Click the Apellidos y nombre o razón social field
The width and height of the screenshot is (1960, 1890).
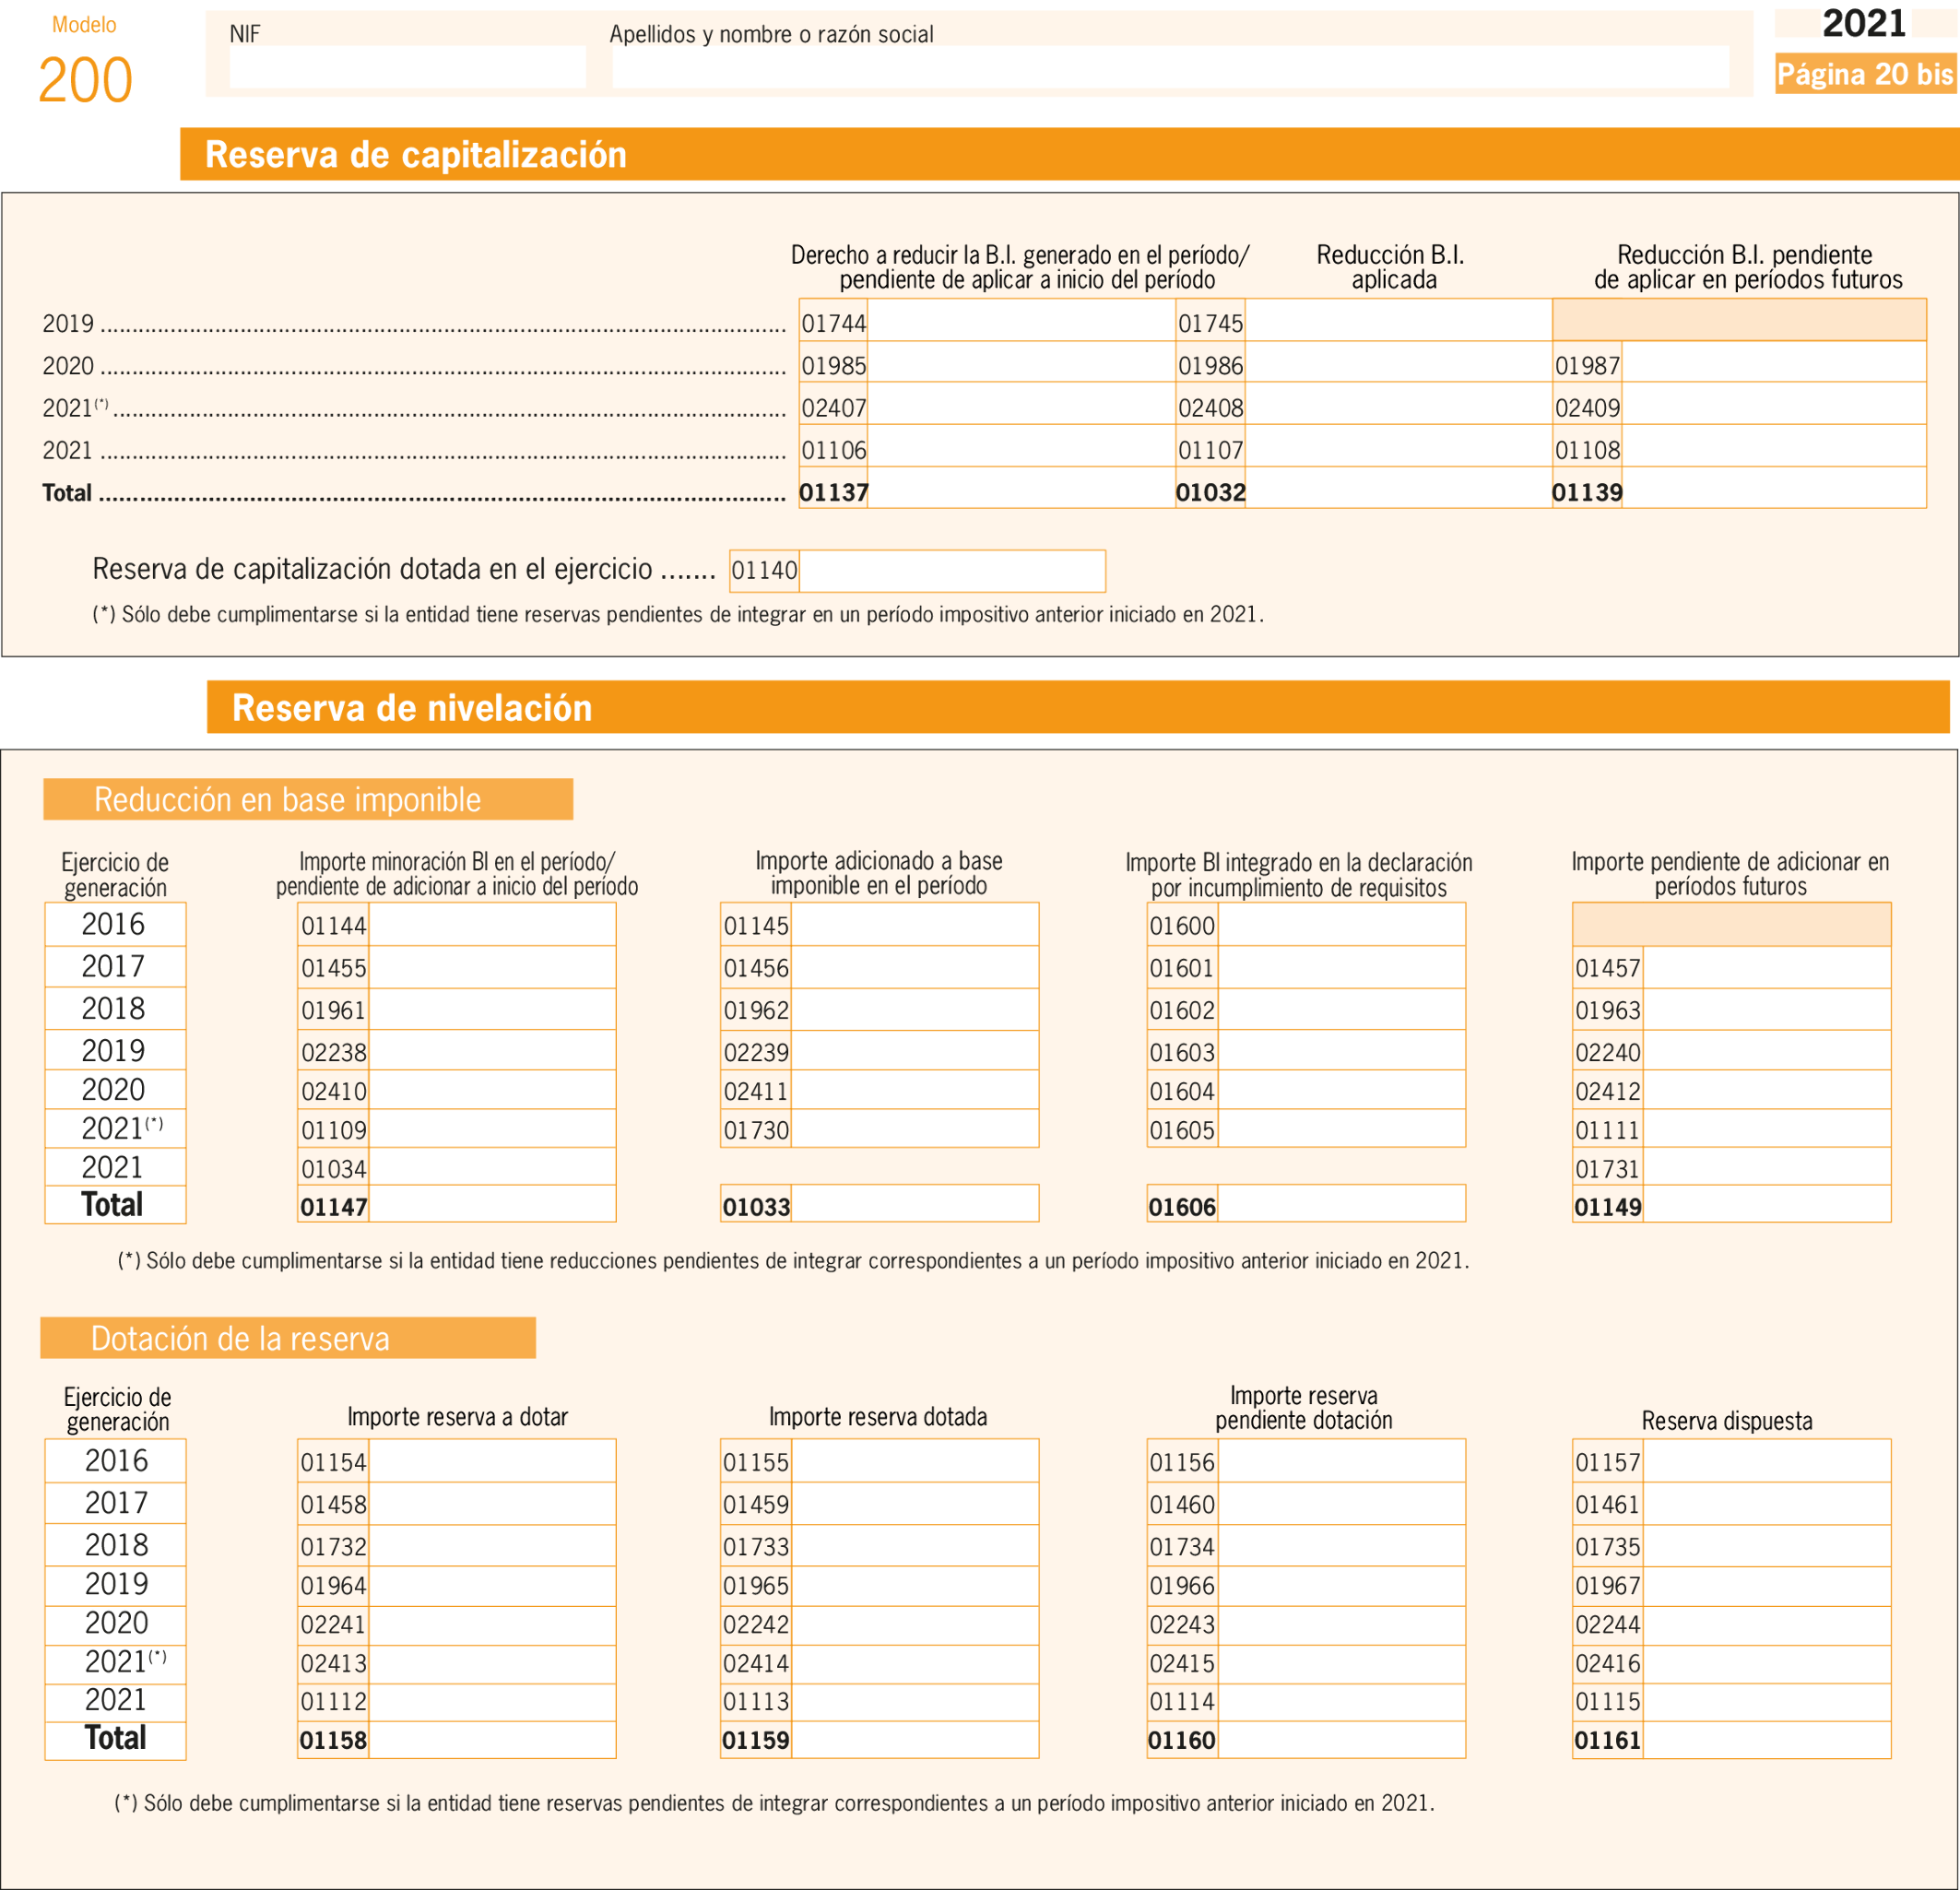pyautogui.click(x=1170, y=67)
